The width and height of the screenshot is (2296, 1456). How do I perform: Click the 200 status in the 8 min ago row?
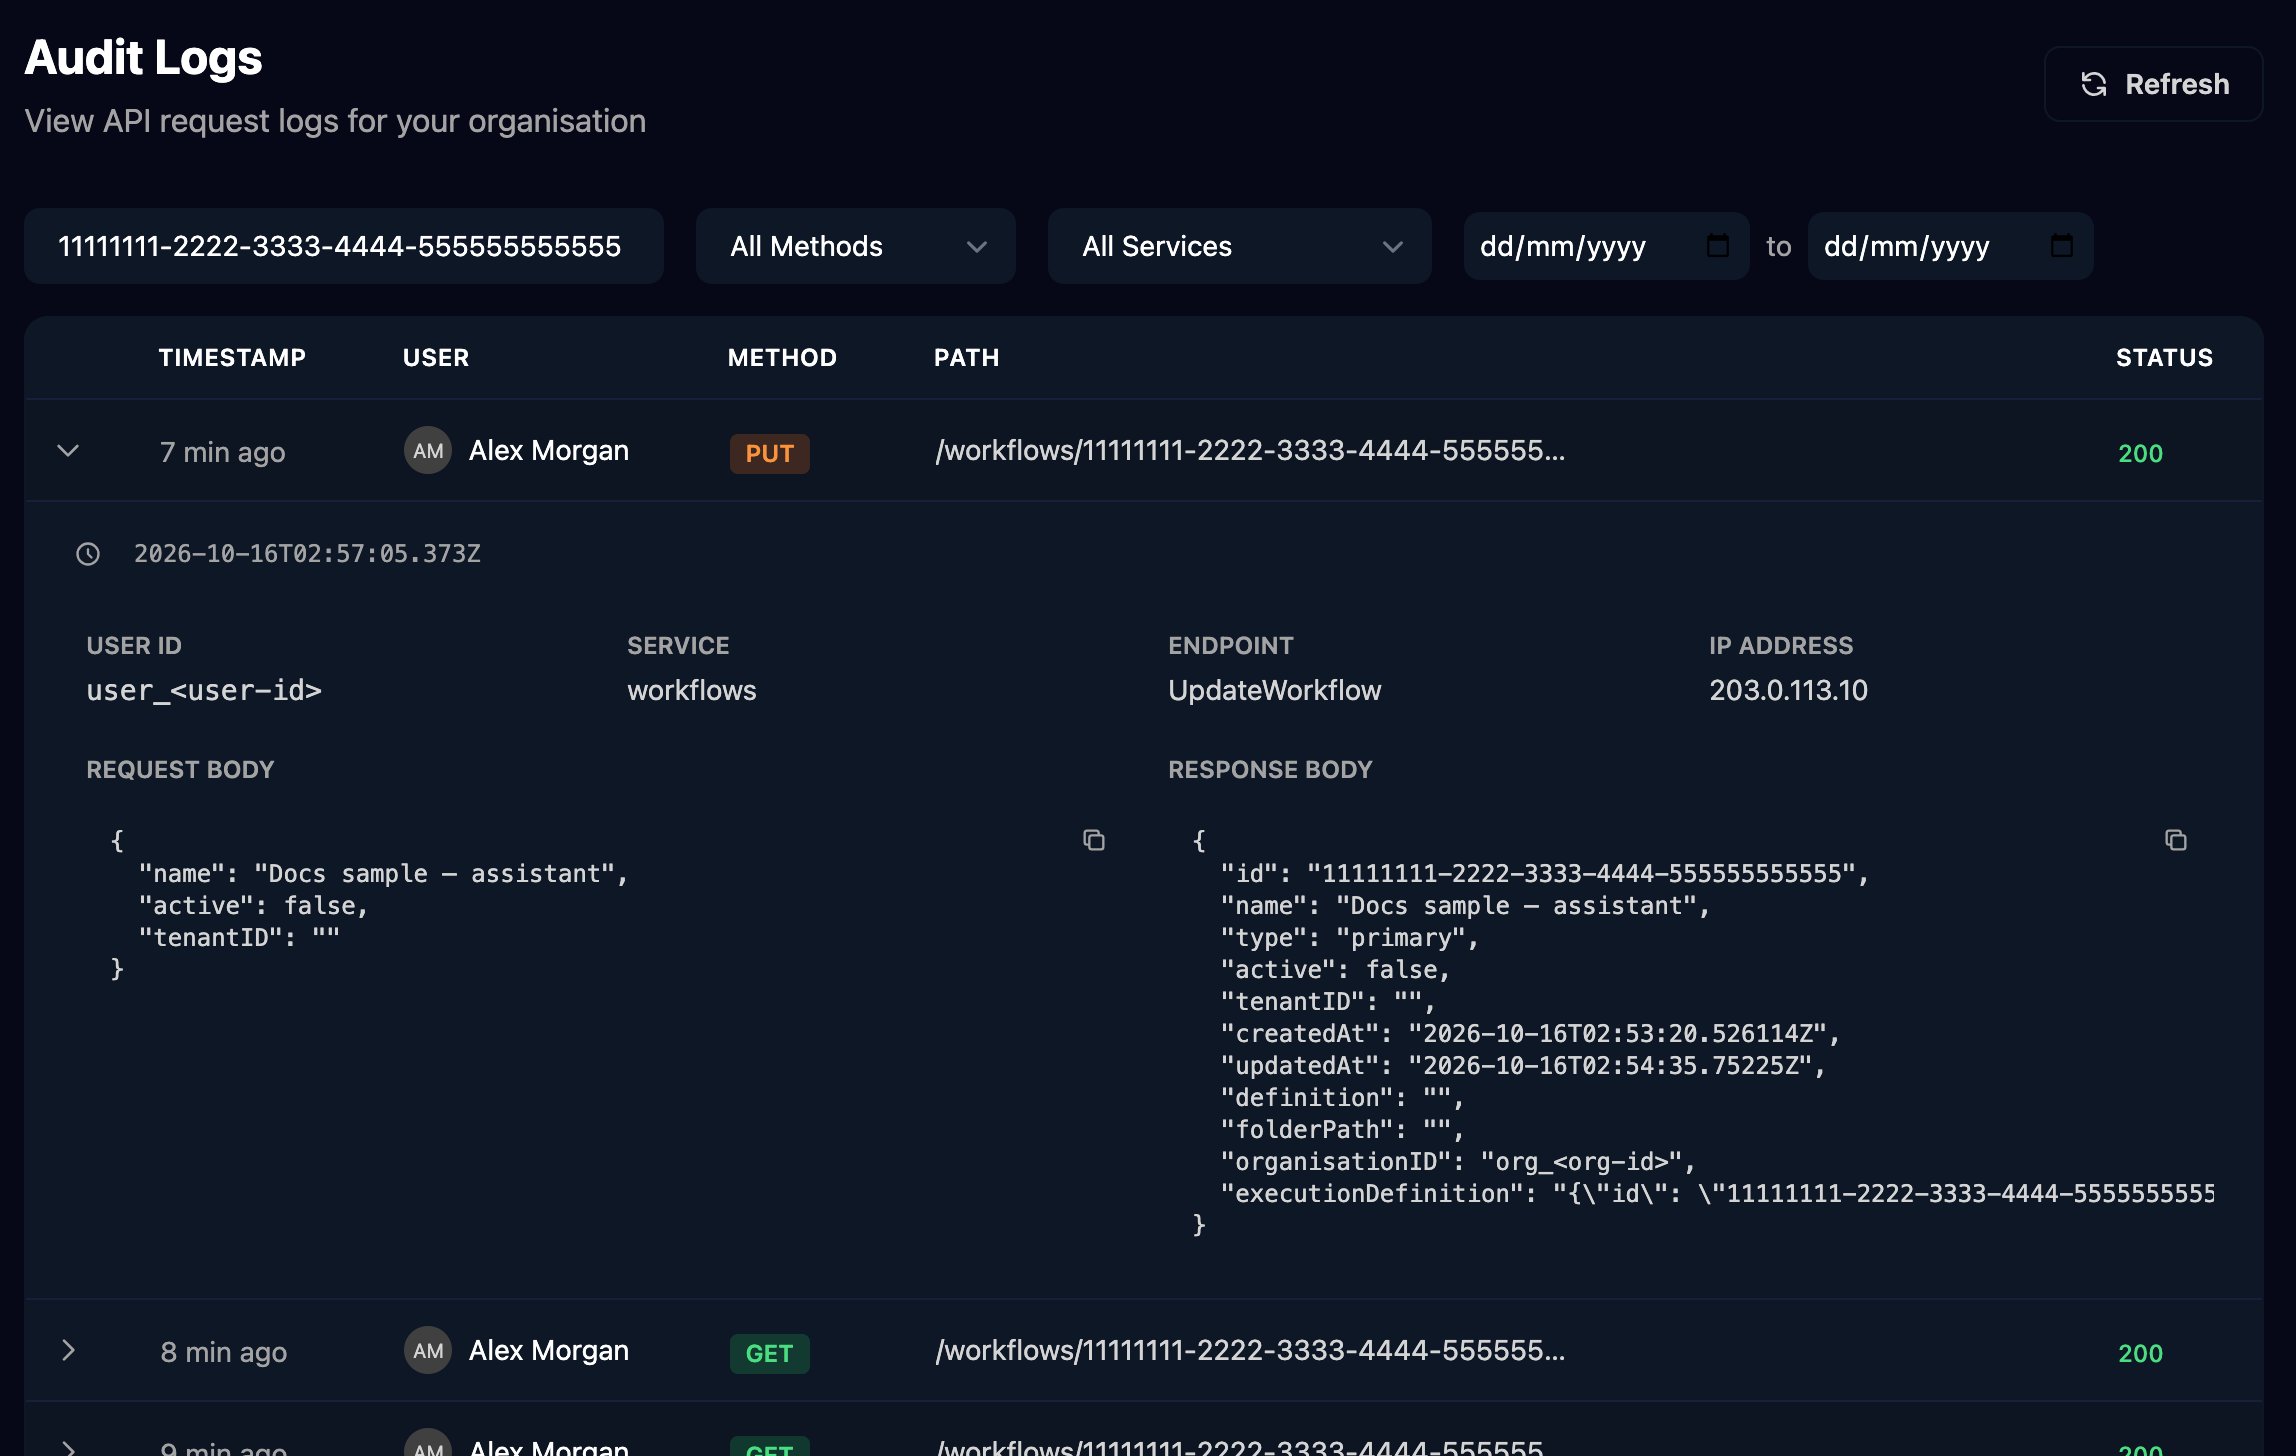pyautogui.click(x=2141, y=1353)
